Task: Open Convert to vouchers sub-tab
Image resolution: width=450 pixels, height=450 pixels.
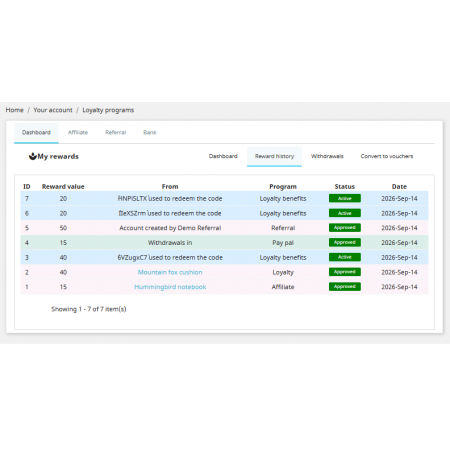Action: (387, 156)
